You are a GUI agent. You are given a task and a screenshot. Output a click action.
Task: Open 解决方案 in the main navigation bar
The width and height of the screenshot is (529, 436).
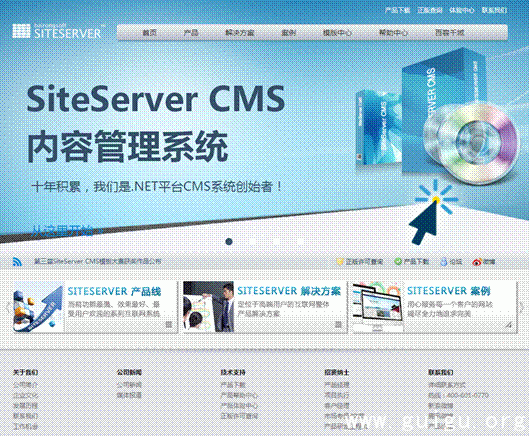pos(240,33)
